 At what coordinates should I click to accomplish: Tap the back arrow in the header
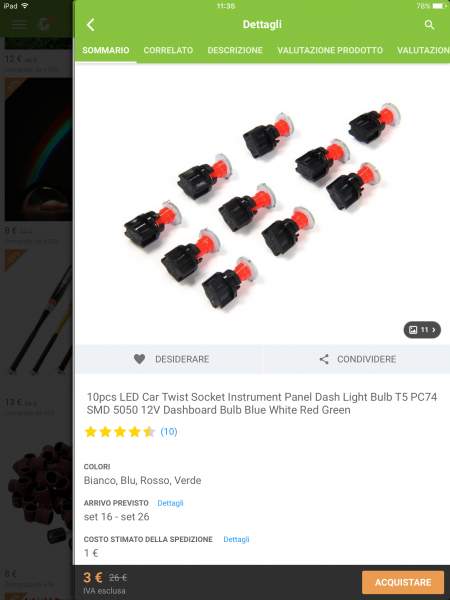(91, 25)
